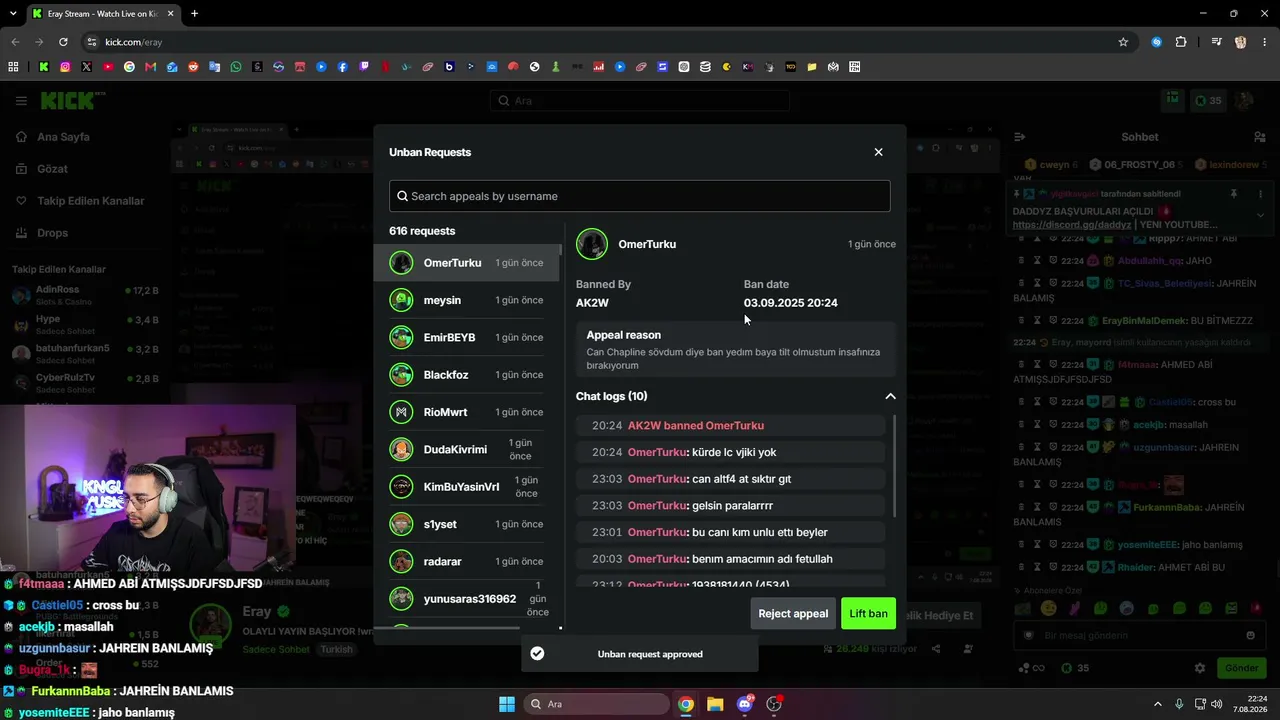Open File Explorer from the taskbar
This screenshot has height=720, width=1280.
pos(715,704)
